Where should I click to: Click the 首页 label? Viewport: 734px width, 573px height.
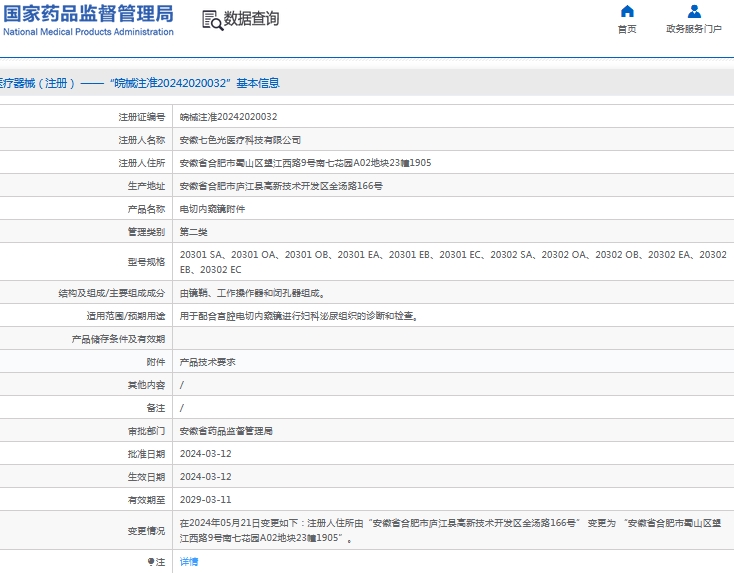point(627,29)
